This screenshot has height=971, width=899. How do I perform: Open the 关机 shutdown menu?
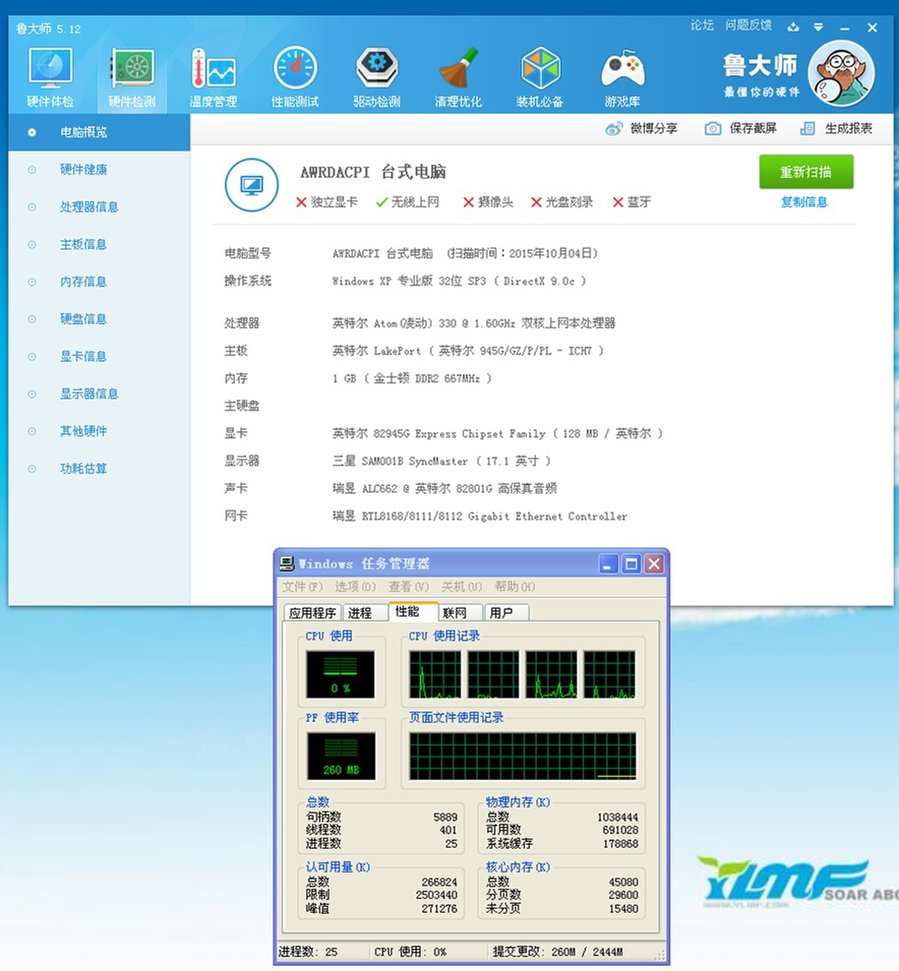tap(458, 587)
